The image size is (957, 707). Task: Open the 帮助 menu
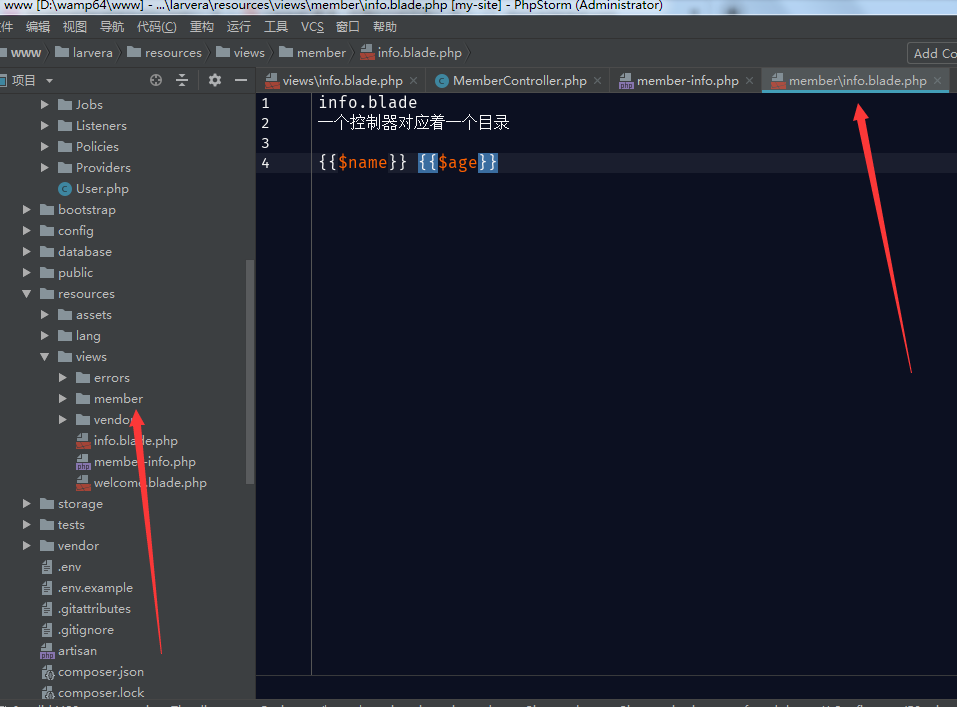(385, 27)
